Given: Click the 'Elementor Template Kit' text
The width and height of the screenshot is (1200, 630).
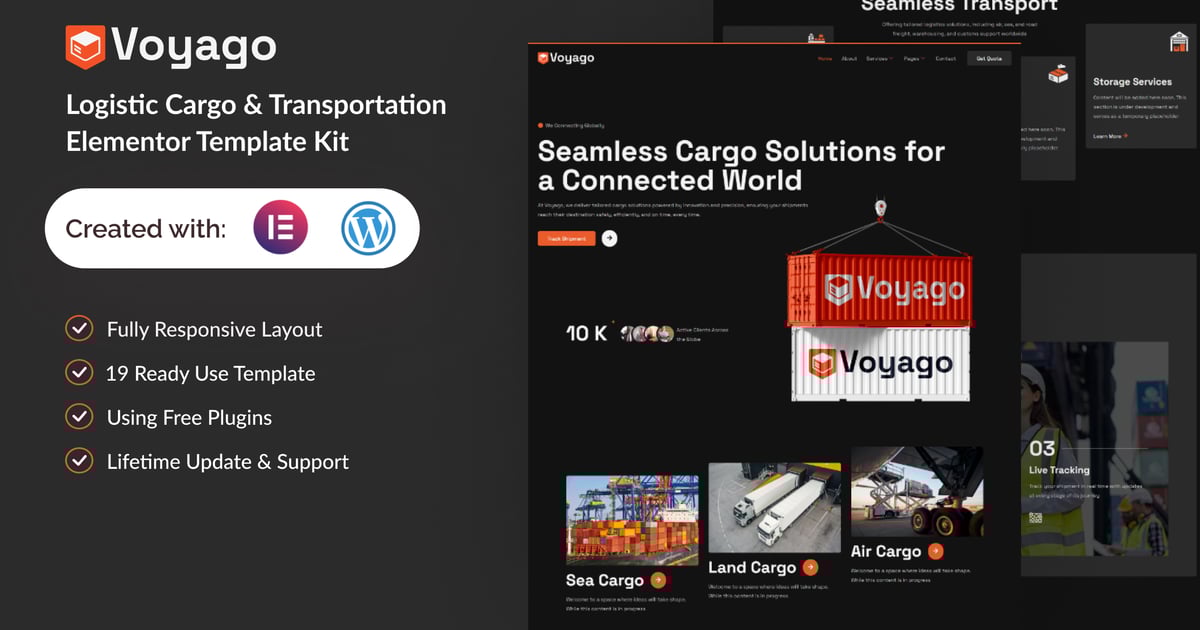Looking at the screenshot, I should click(x=208, y=141).
